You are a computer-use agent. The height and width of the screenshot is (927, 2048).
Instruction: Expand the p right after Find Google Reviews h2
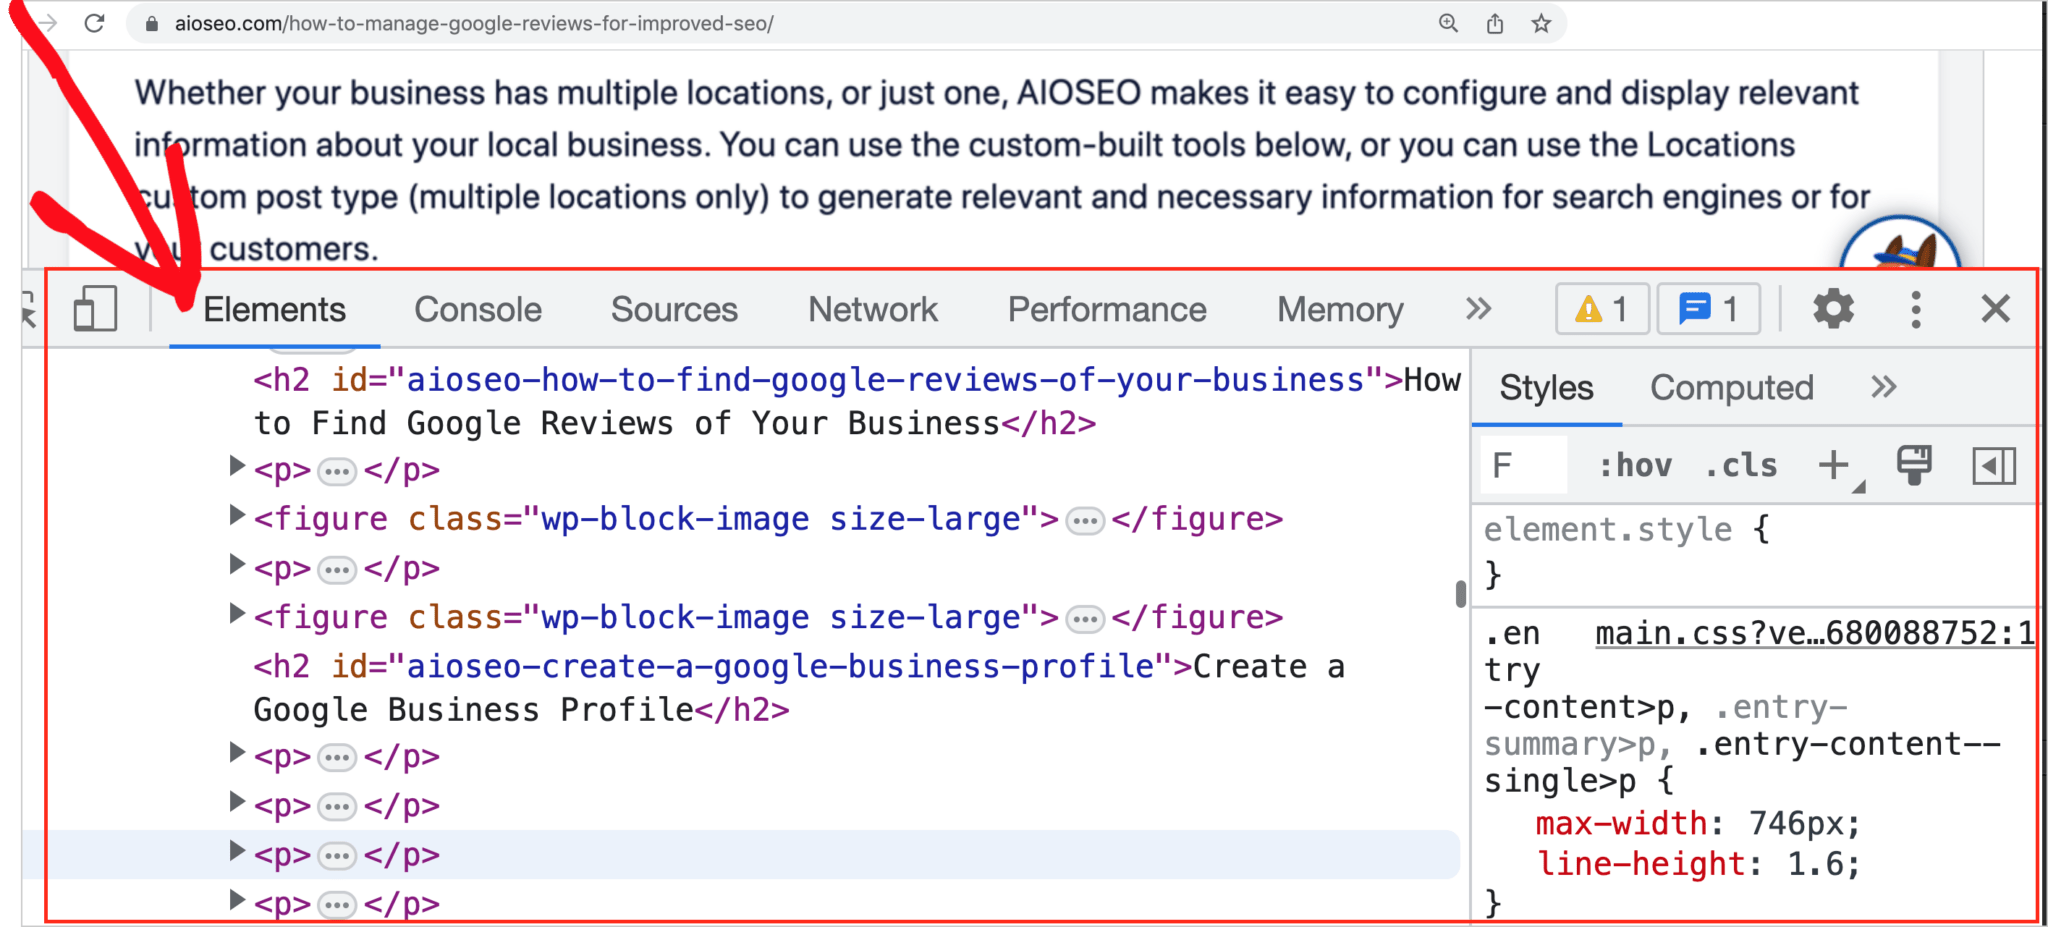click(237, 466)
